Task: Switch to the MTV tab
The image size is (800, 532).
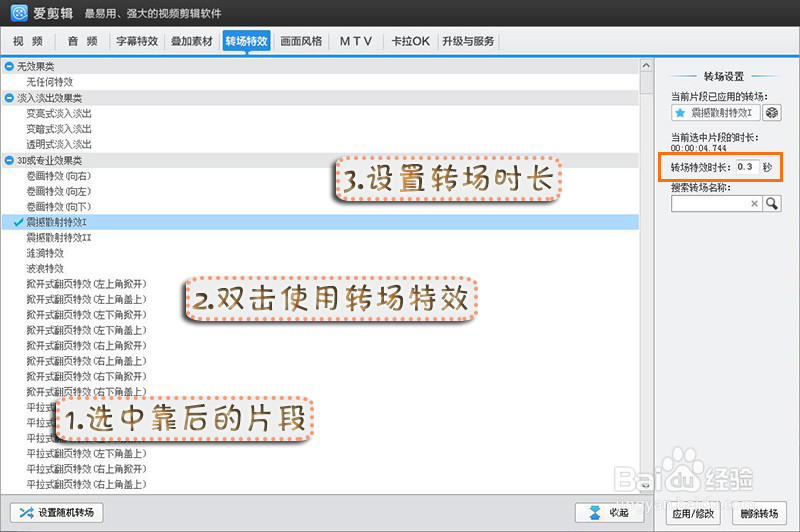Action: (356, 41)
